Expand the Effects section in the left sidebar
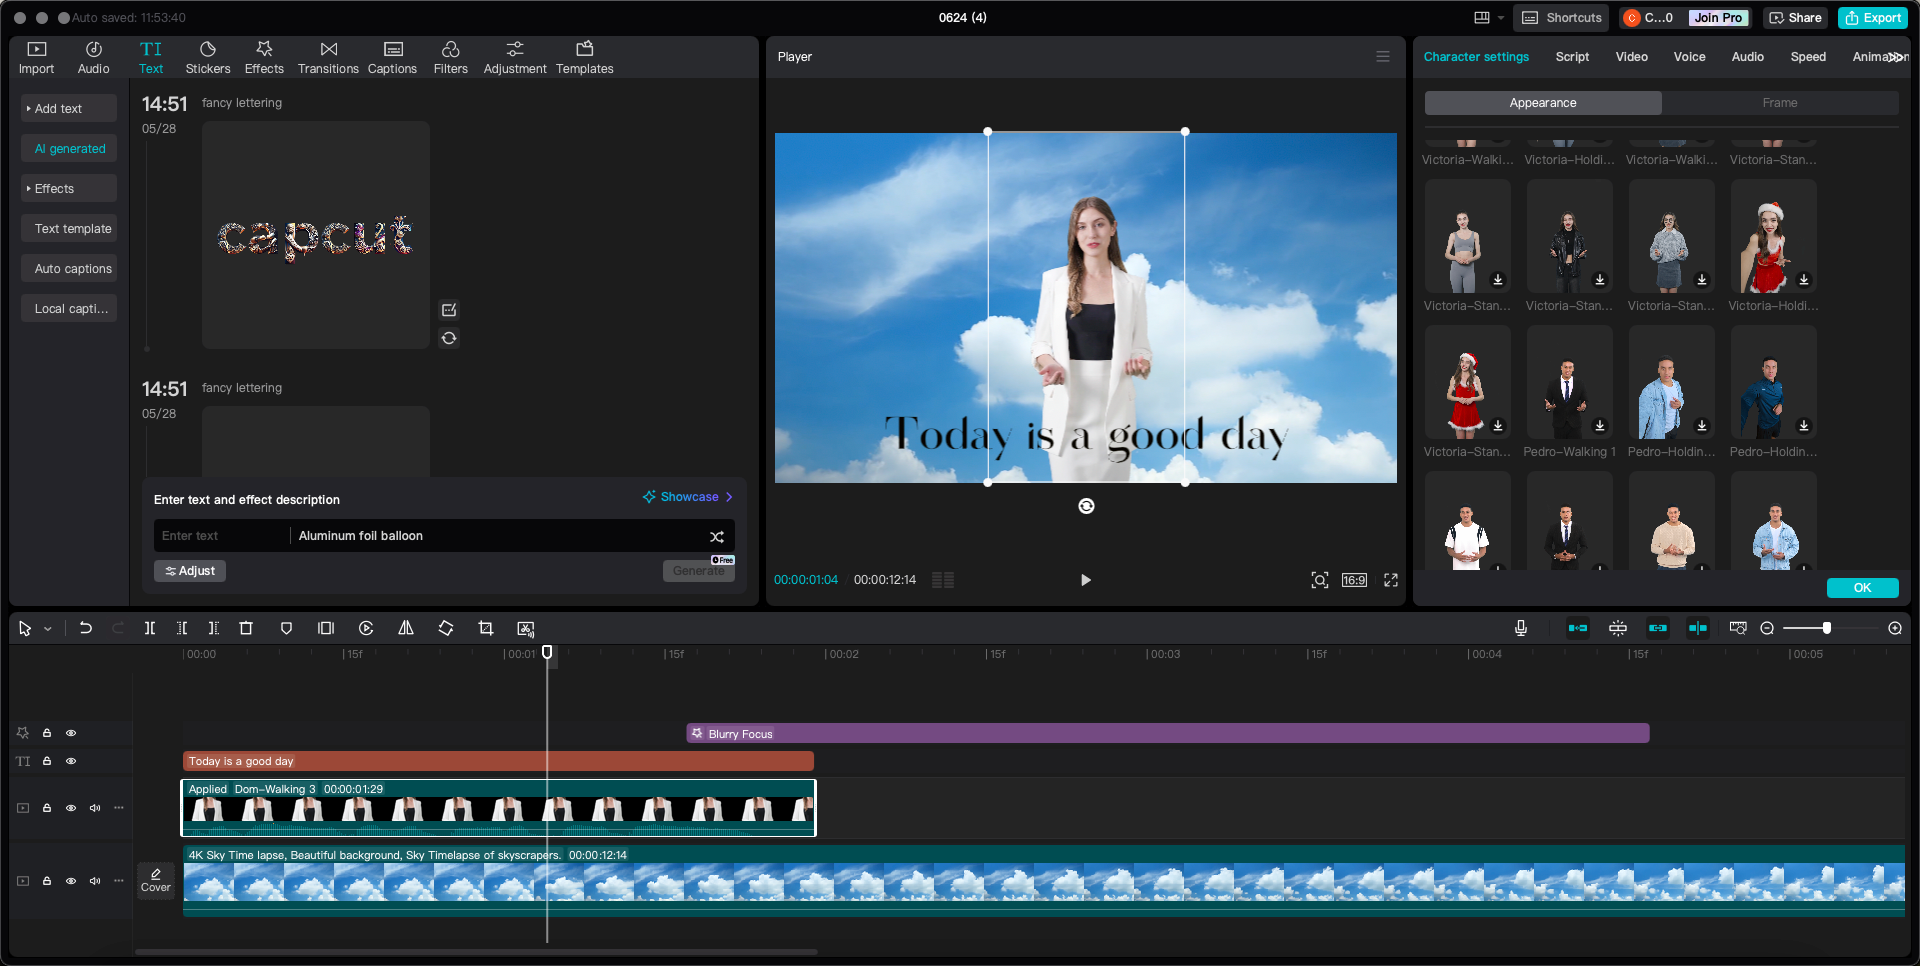The width and height of the screenshot is (1920, 966). 68,188
